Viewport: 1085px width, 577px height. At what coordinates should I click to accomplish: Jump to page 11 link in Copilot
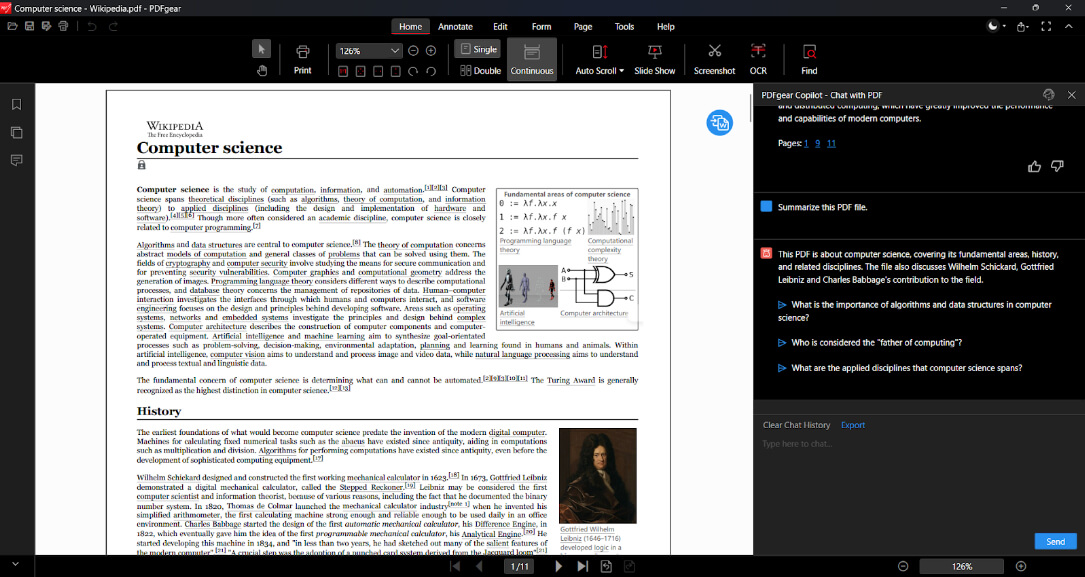pyautogui.click(x=831, y=143)
